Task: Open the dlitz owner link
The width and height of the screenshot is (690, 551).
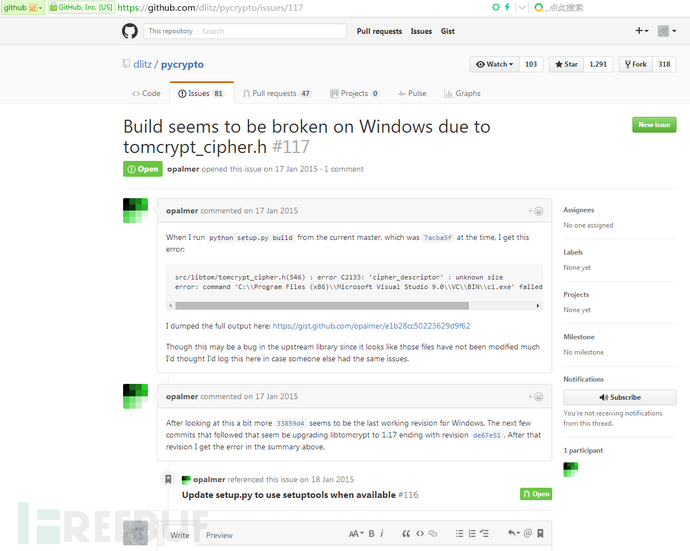Action: (143, 64)
